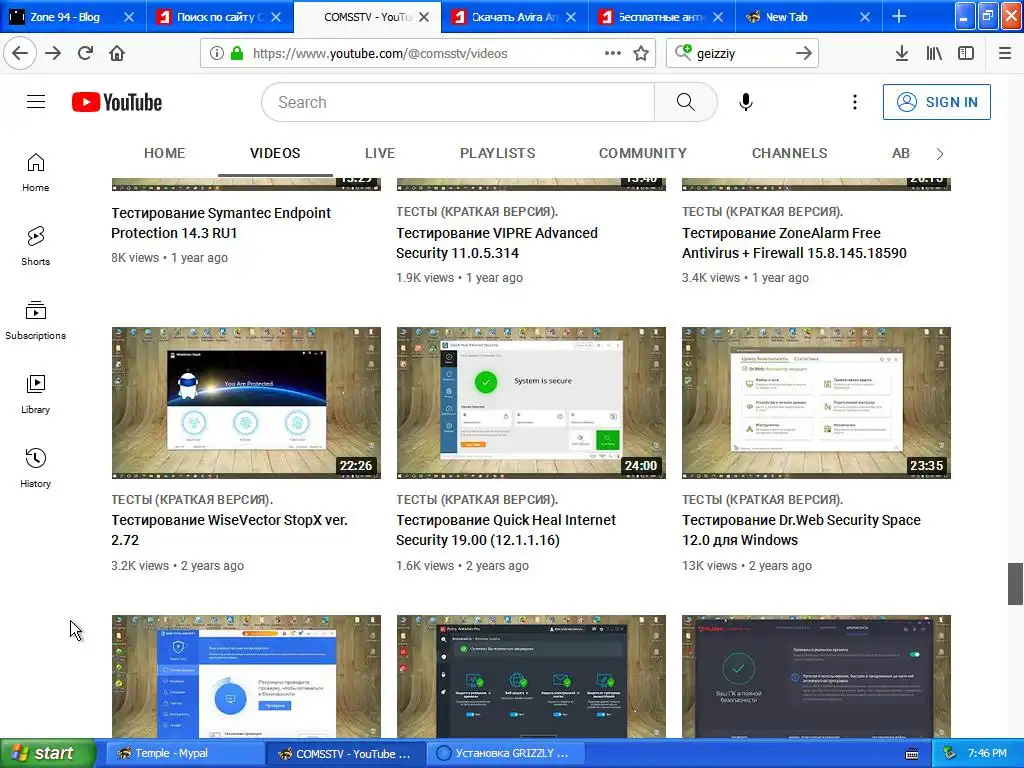This screenshot has width=1024, height=768.
Task: Switch to Скачать Avira browser tab
Action: 514,17
